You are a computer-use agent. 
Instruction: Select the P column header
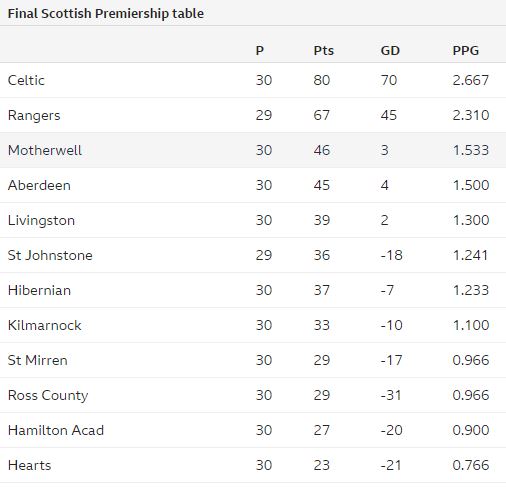pyautogui.click(x=260, y=51)
